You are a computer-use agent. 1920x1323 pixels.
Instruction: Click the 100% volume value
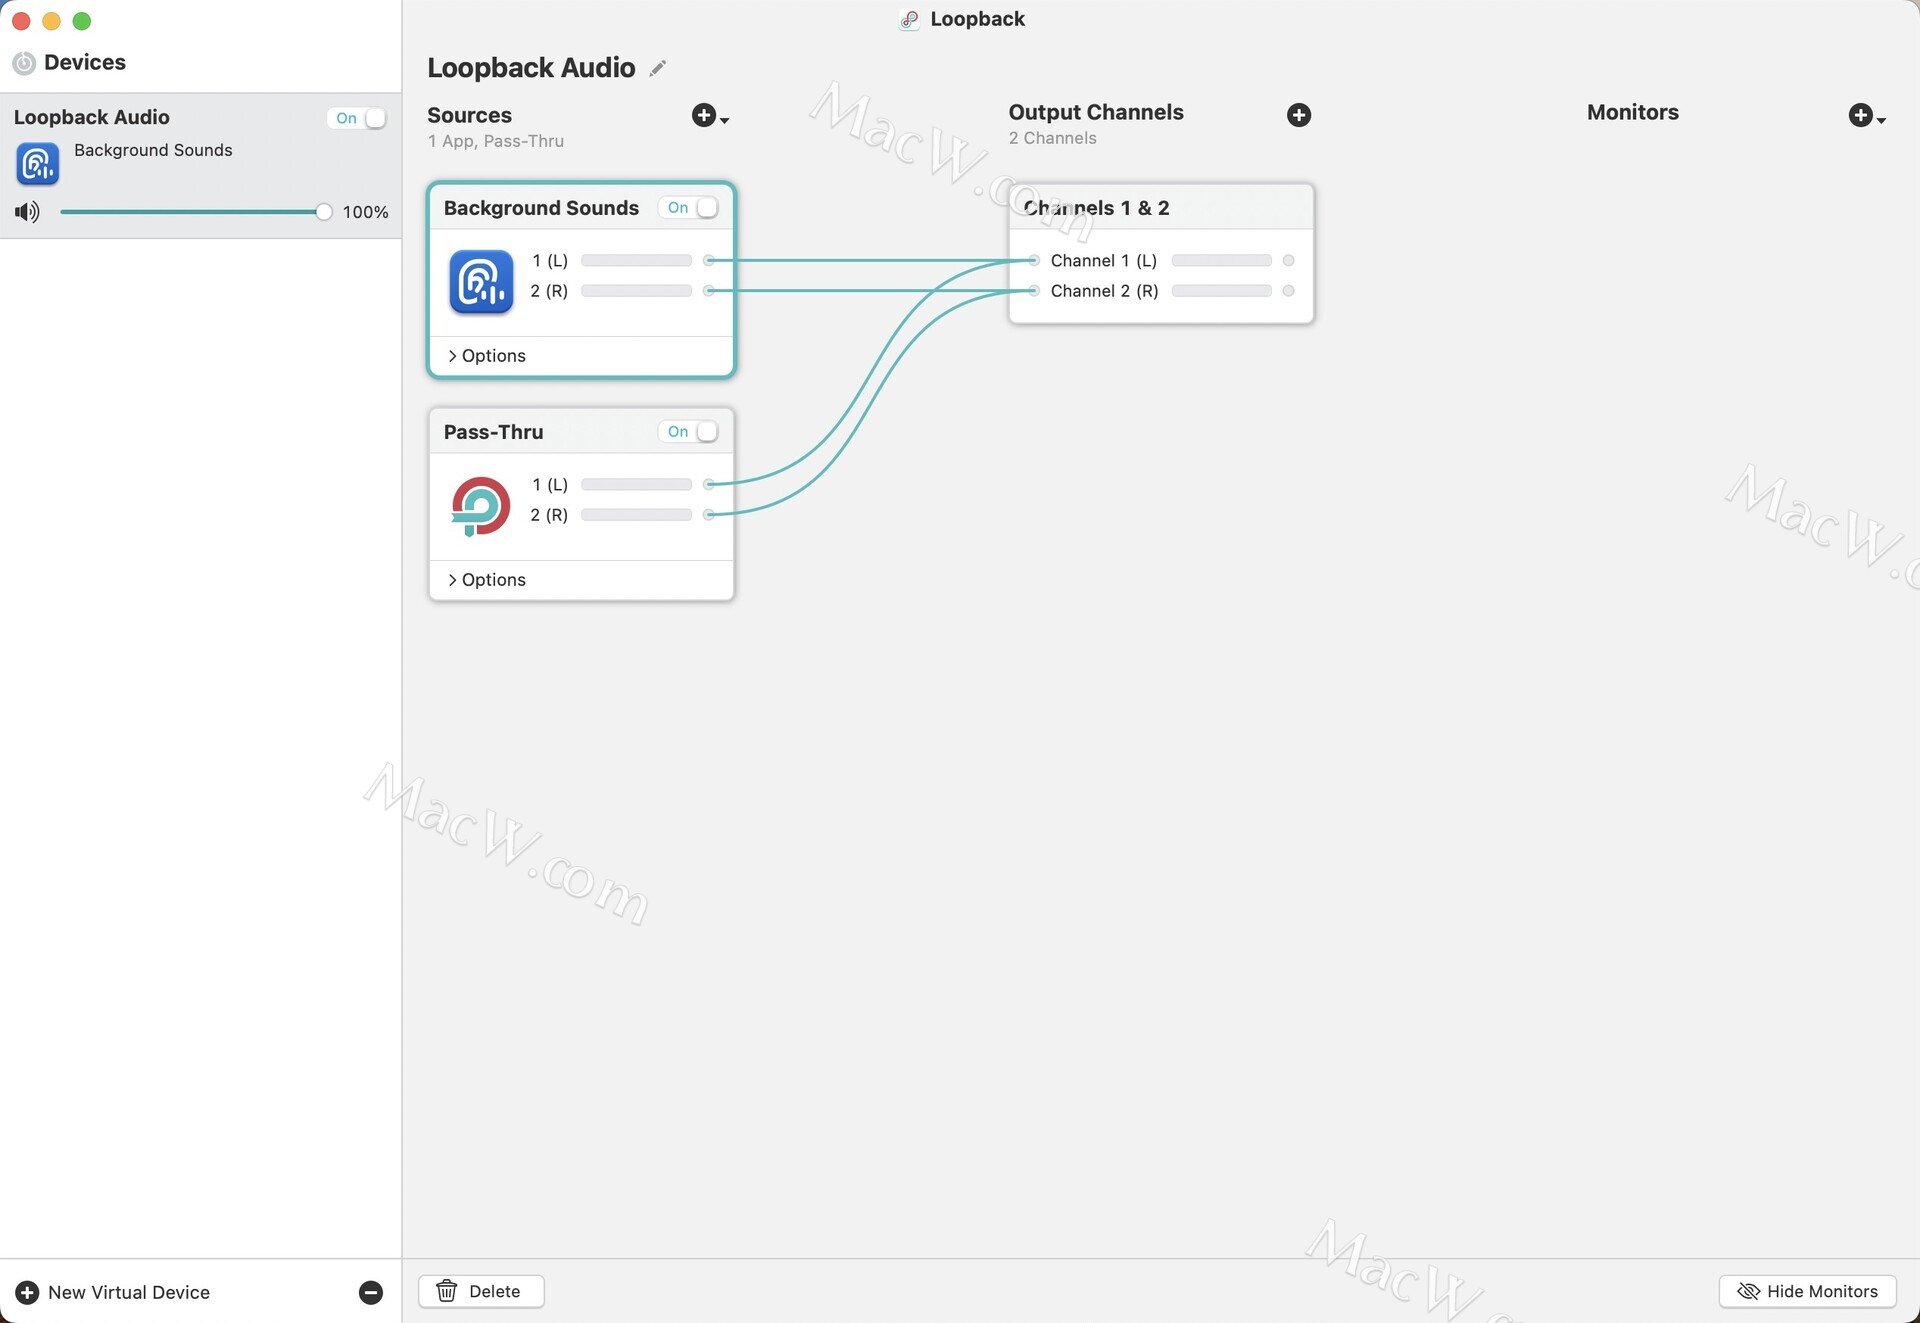click(366, 212)
